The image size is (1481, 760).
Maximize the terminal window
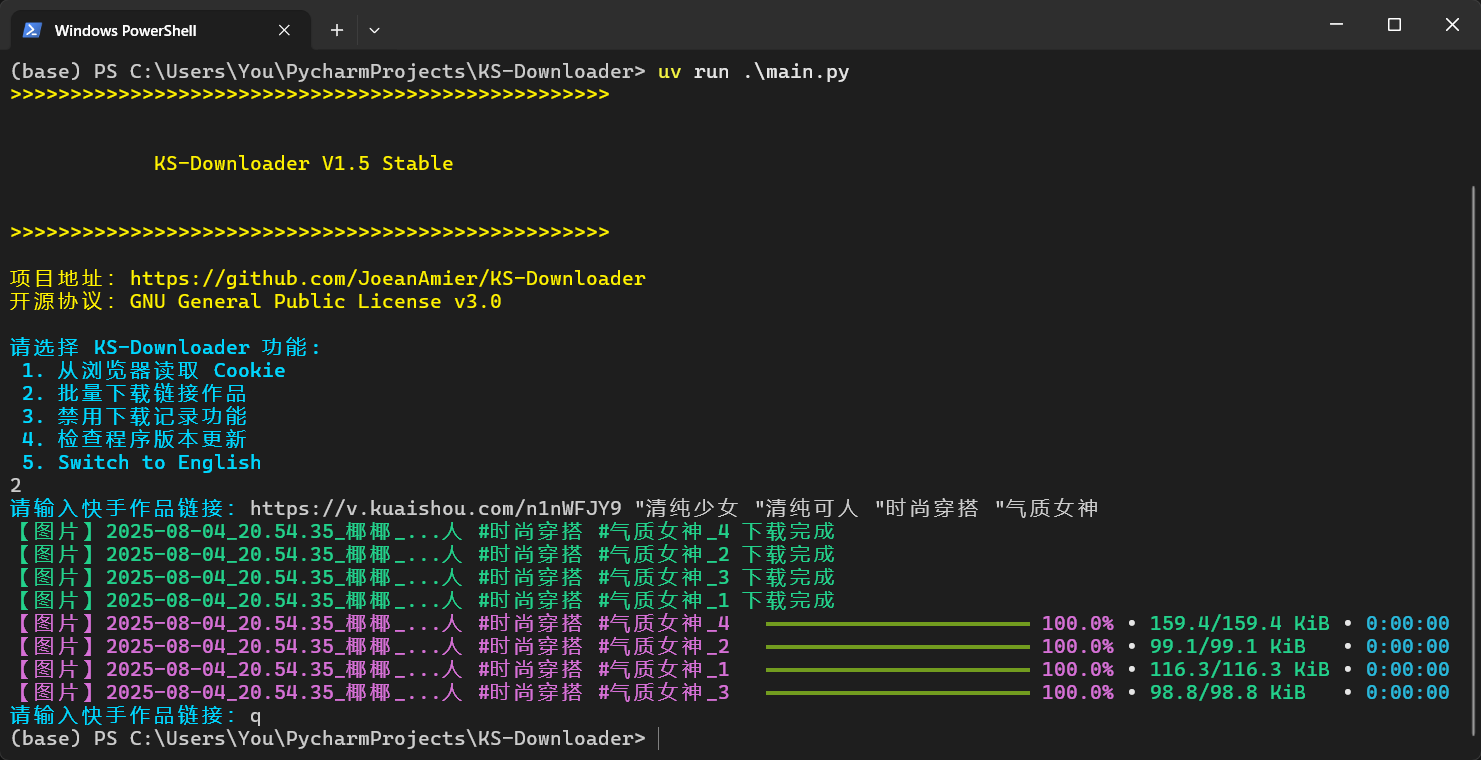1394,25
